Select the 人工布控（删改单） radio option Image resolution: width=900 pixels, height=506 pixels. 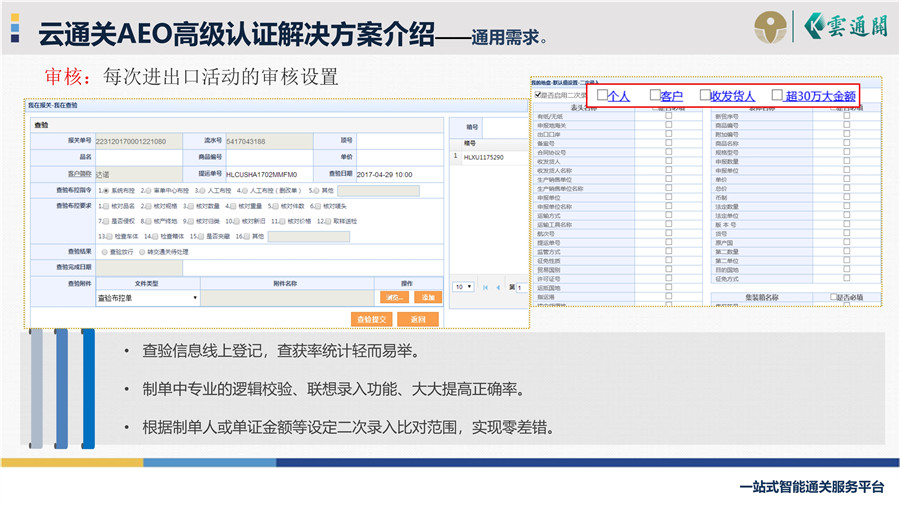(245, 190)
